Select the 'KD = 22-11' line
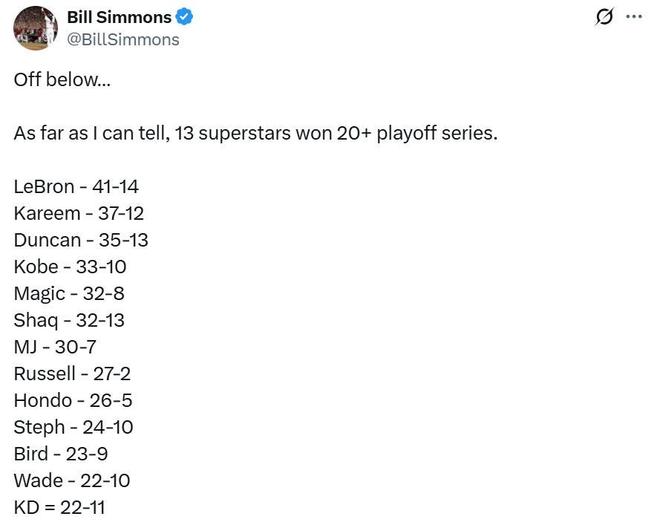The height and width of the screenshot is (525, 660). (x=59, y=507)
